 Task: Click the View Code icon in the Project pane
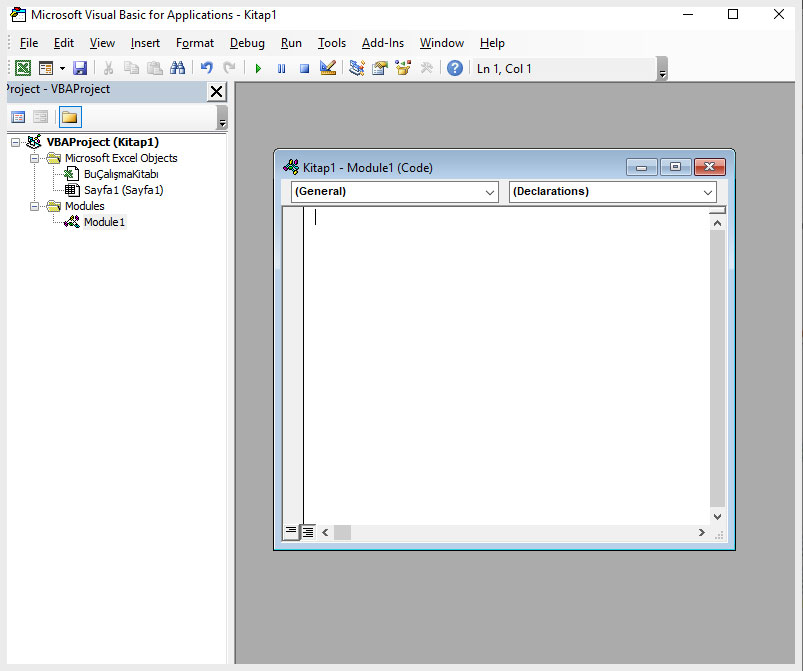[x=18, y=117]
